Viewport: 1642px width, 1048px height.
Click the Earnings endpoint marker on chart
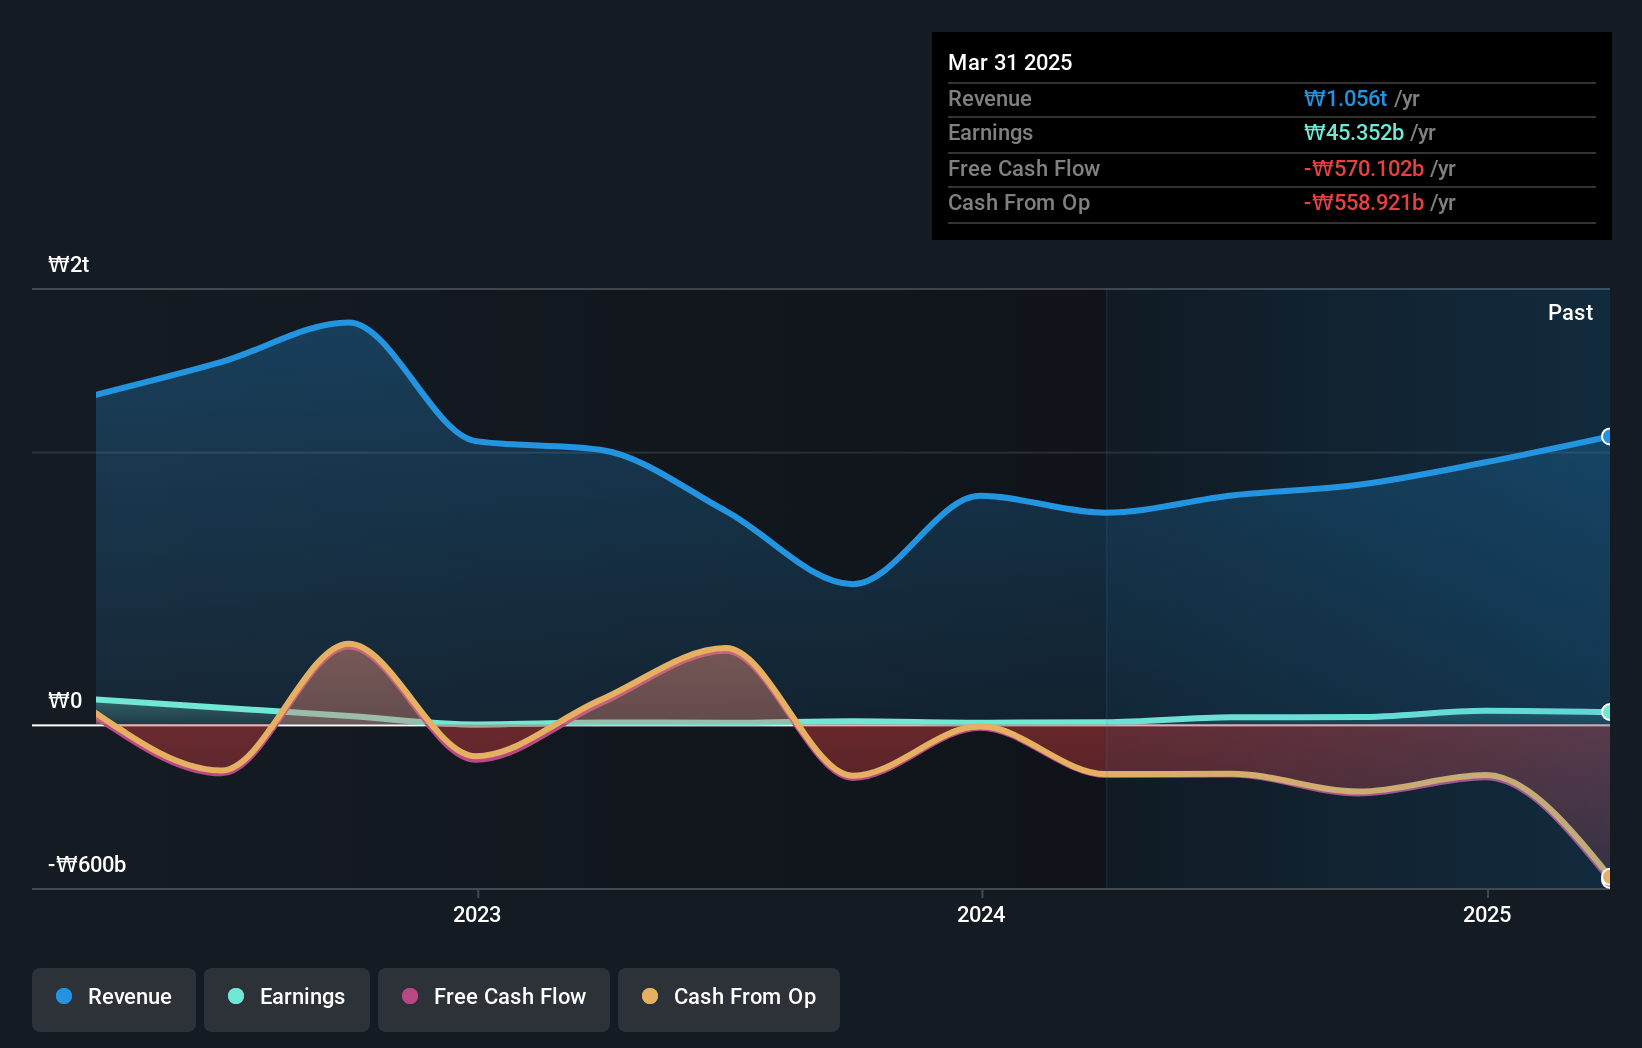(x=1607, y=712)
